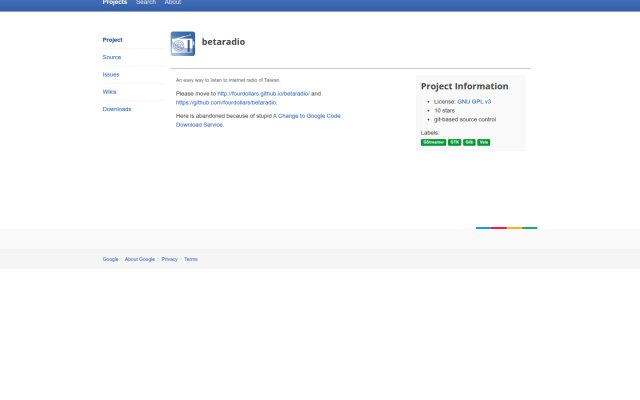Open the Source sidebar section
This screenshot has width=640, height=400.
coord(111,57)
